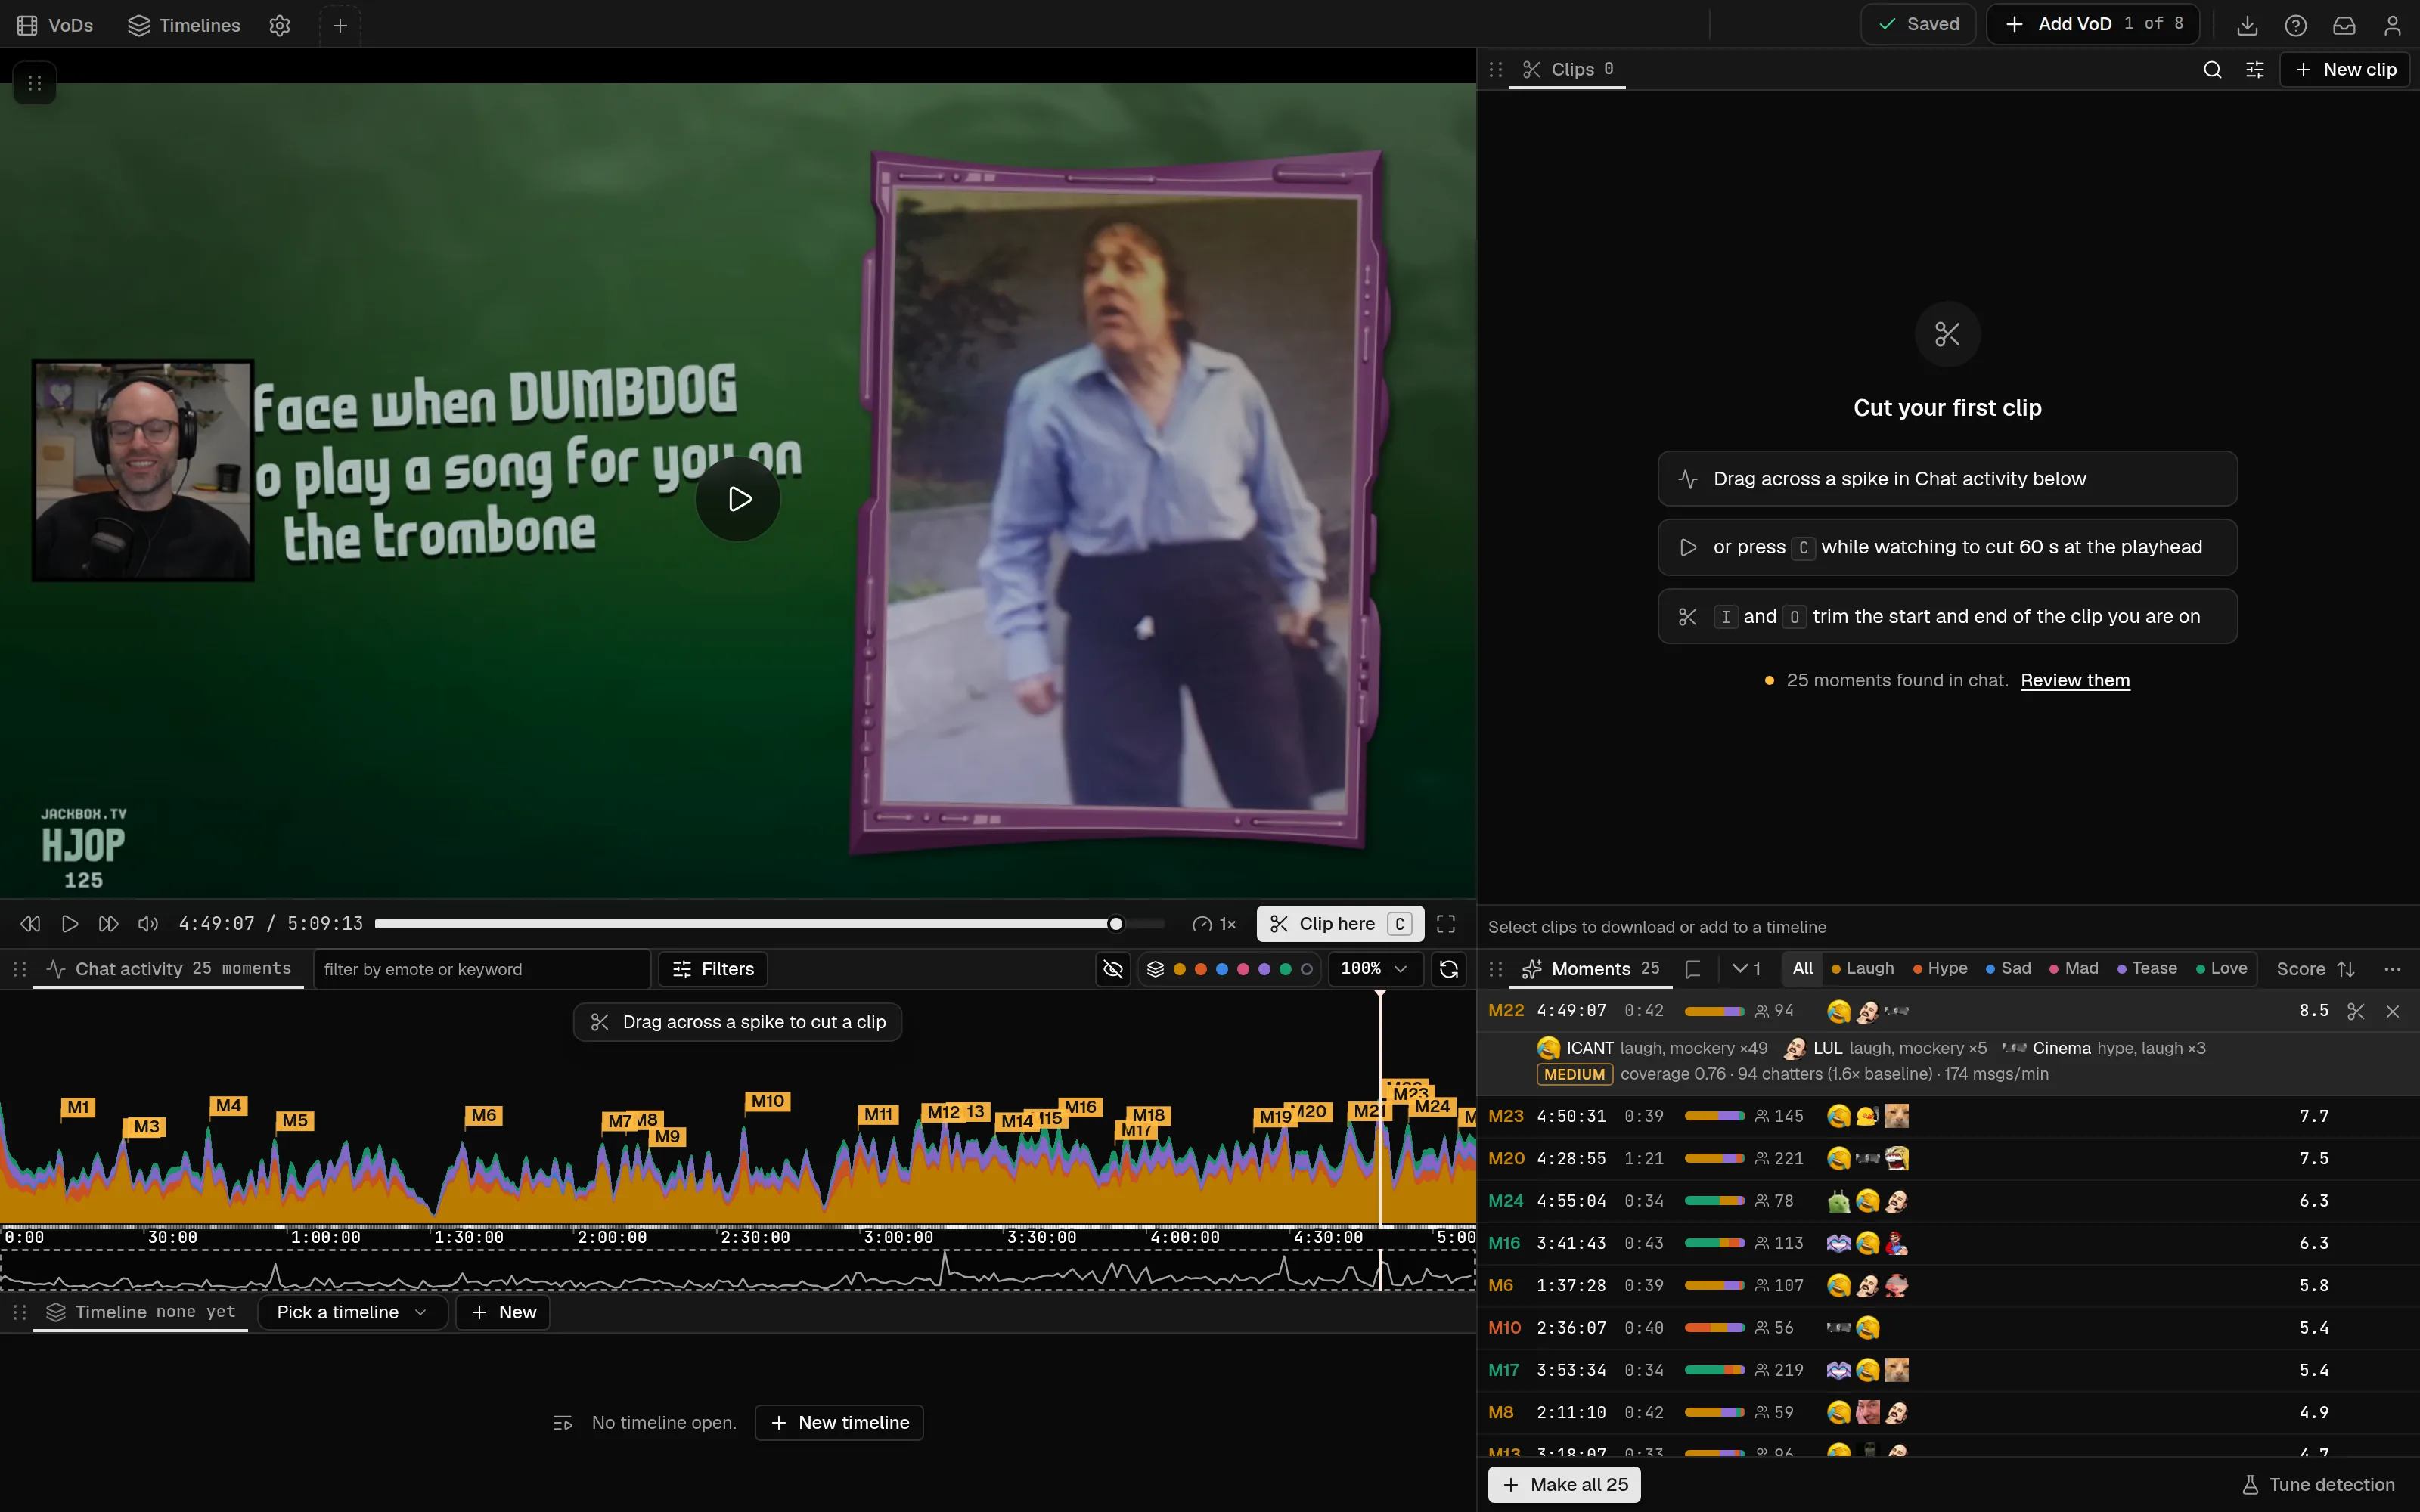Select the Clips panel tab
This screenshot has height=1512, width=2420.
[1567, 69]
